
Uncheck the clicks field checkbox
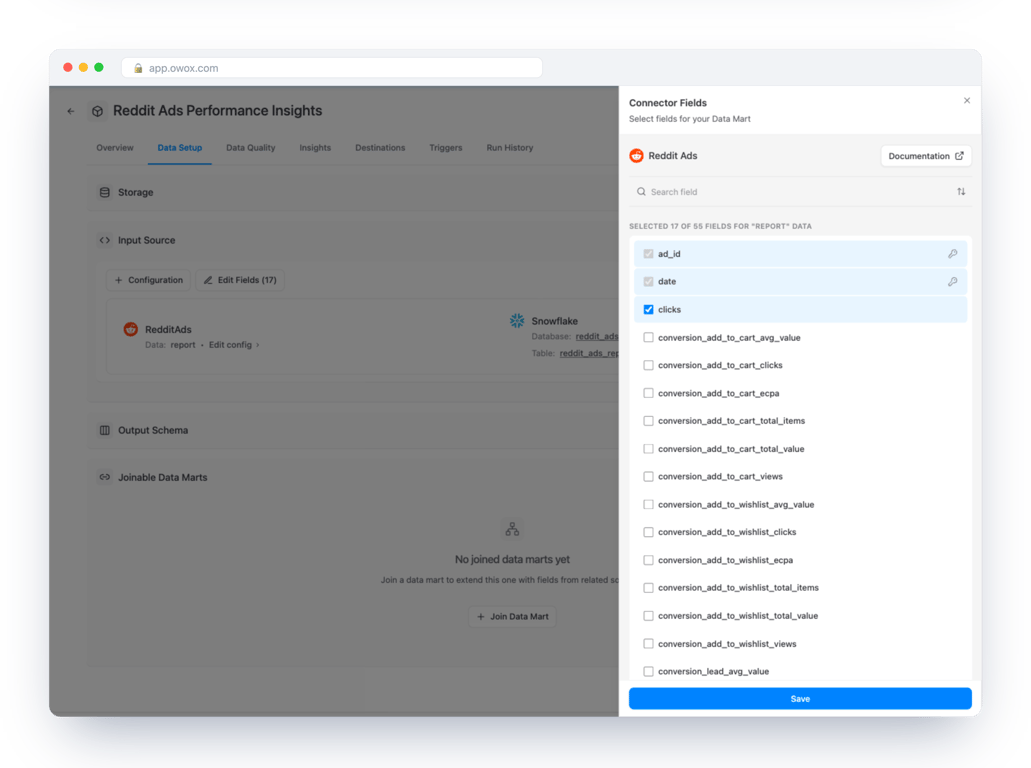tap(648, 310)
